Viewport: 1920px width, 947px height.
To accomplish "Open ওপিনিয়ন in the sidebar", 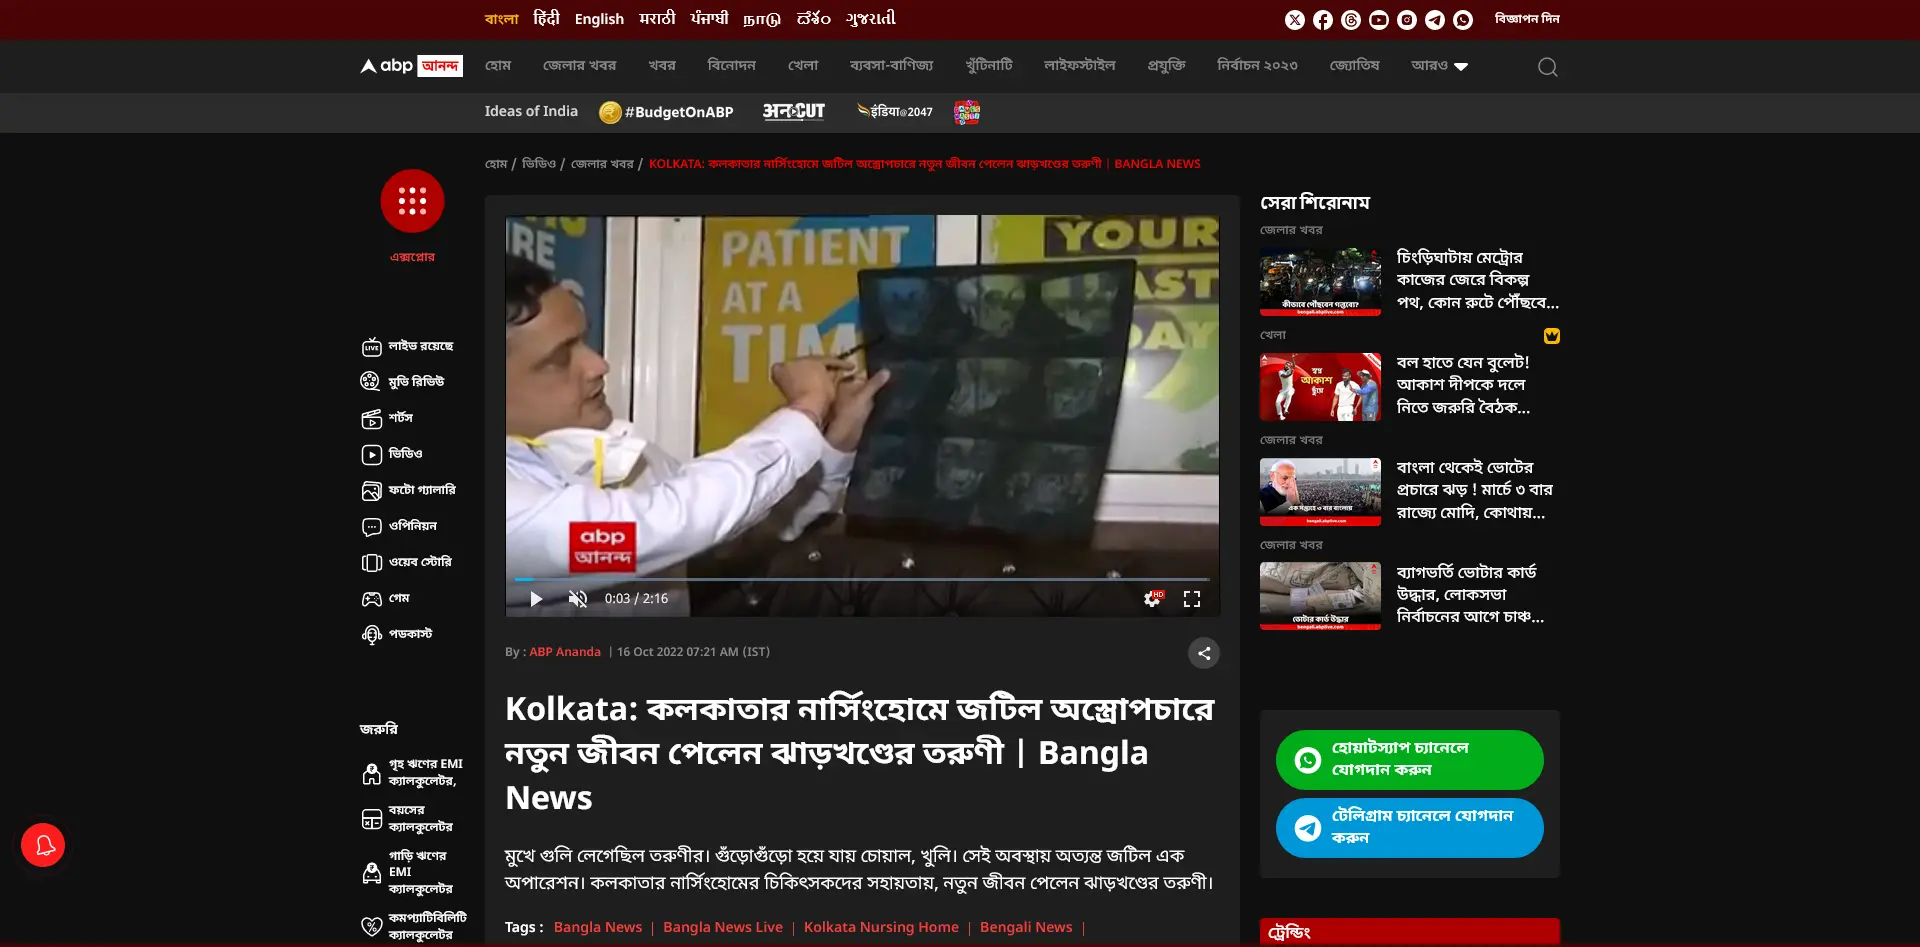I will click(x=399, y=526).
